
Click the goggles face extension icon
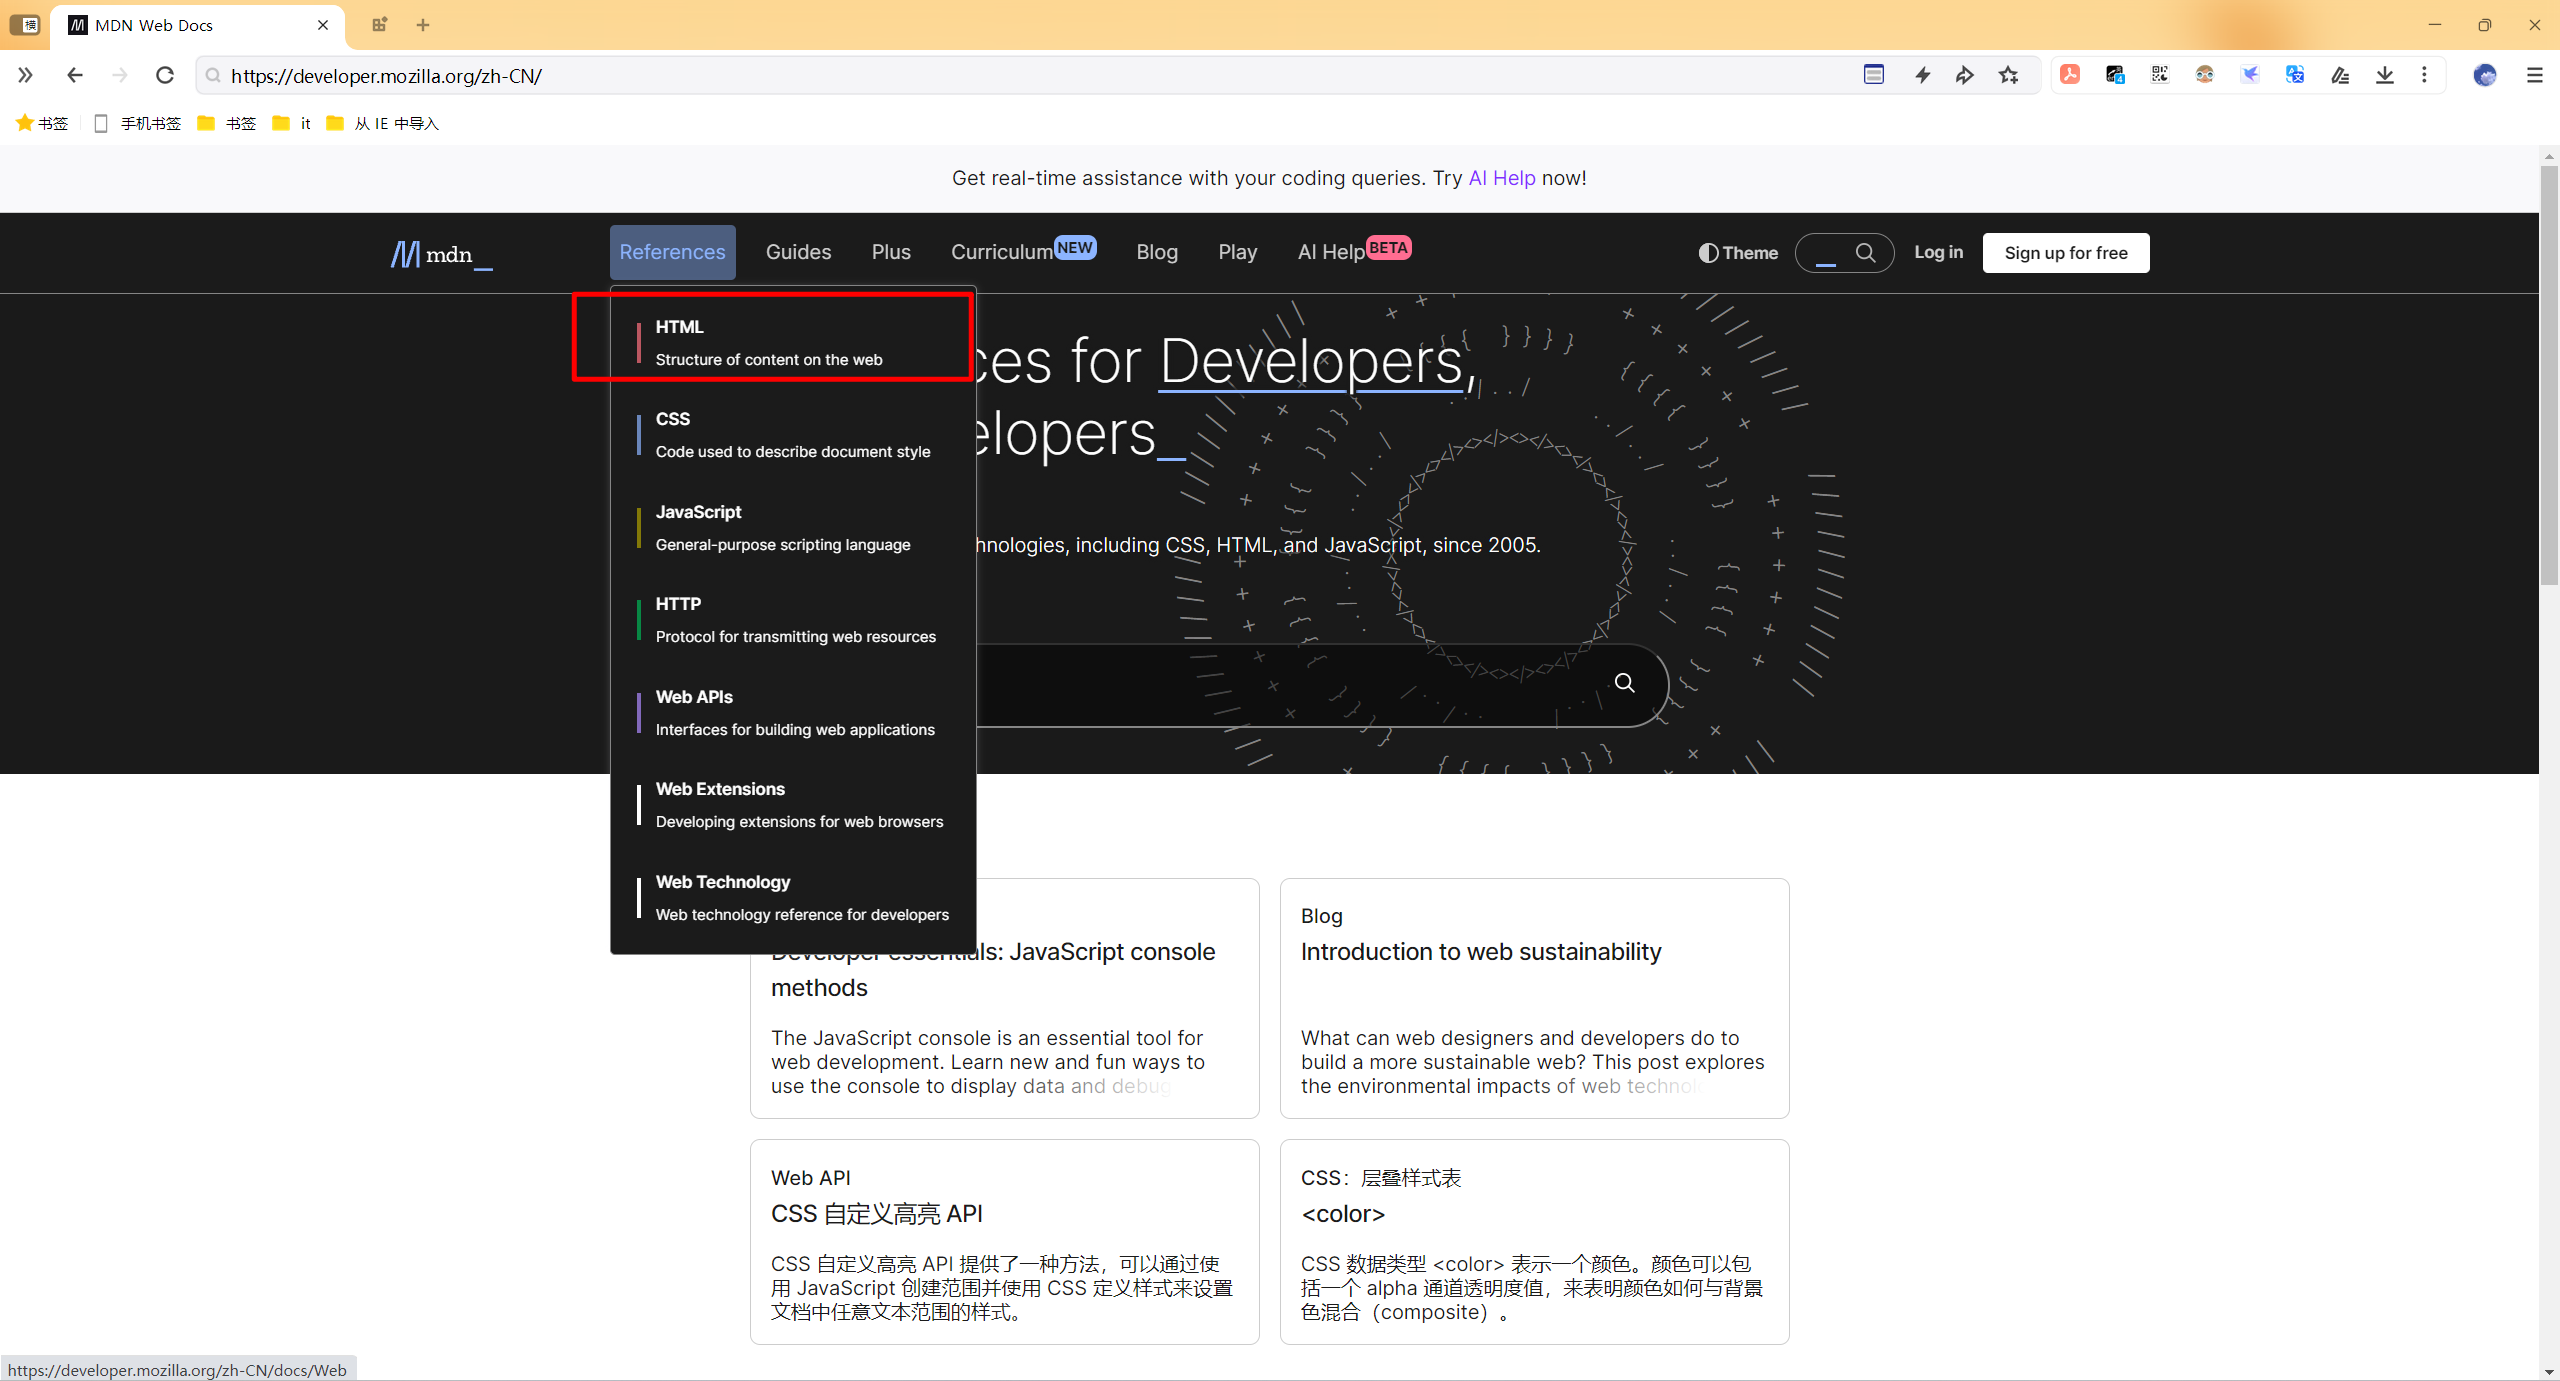[2205, 75]
